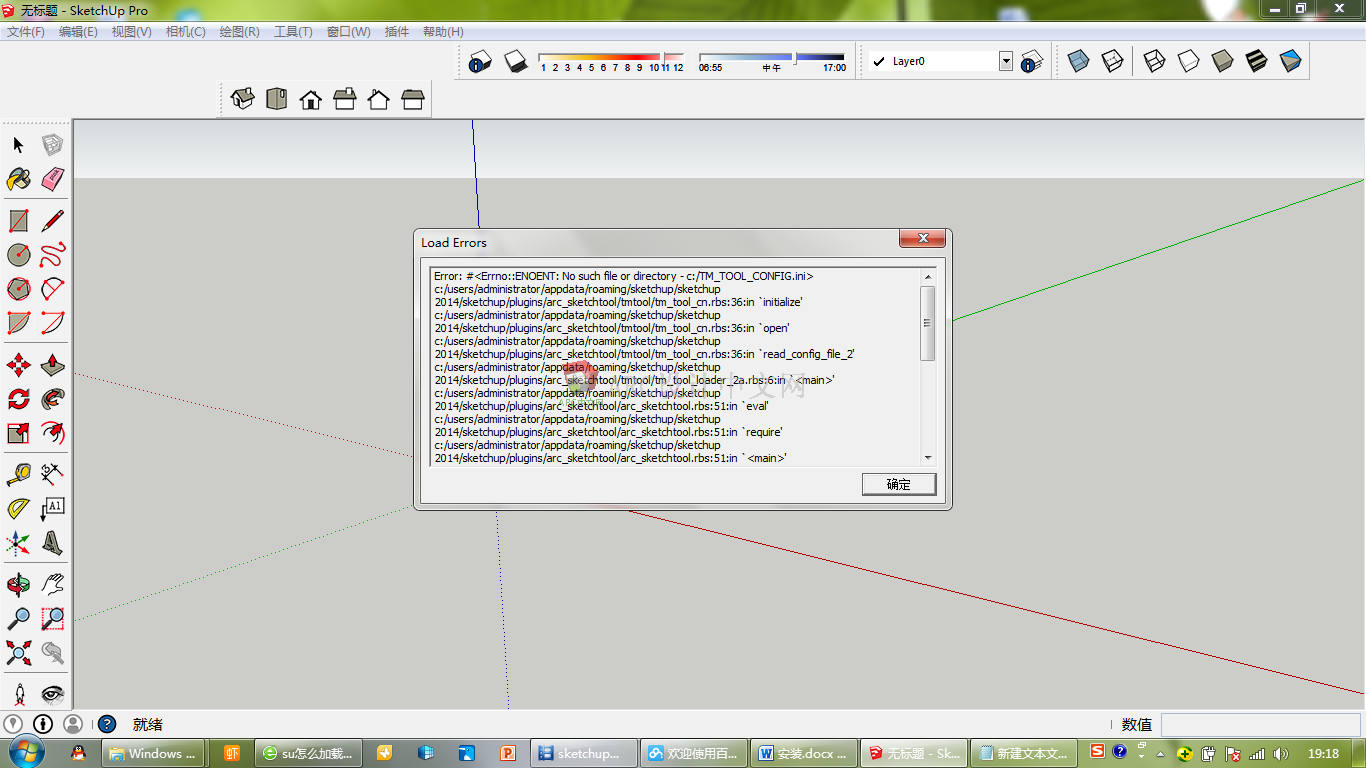Image resolution: width=1366 pixels, height=768 pixels.
Task: Activate the Axes tool
Action: click(18, 543)
